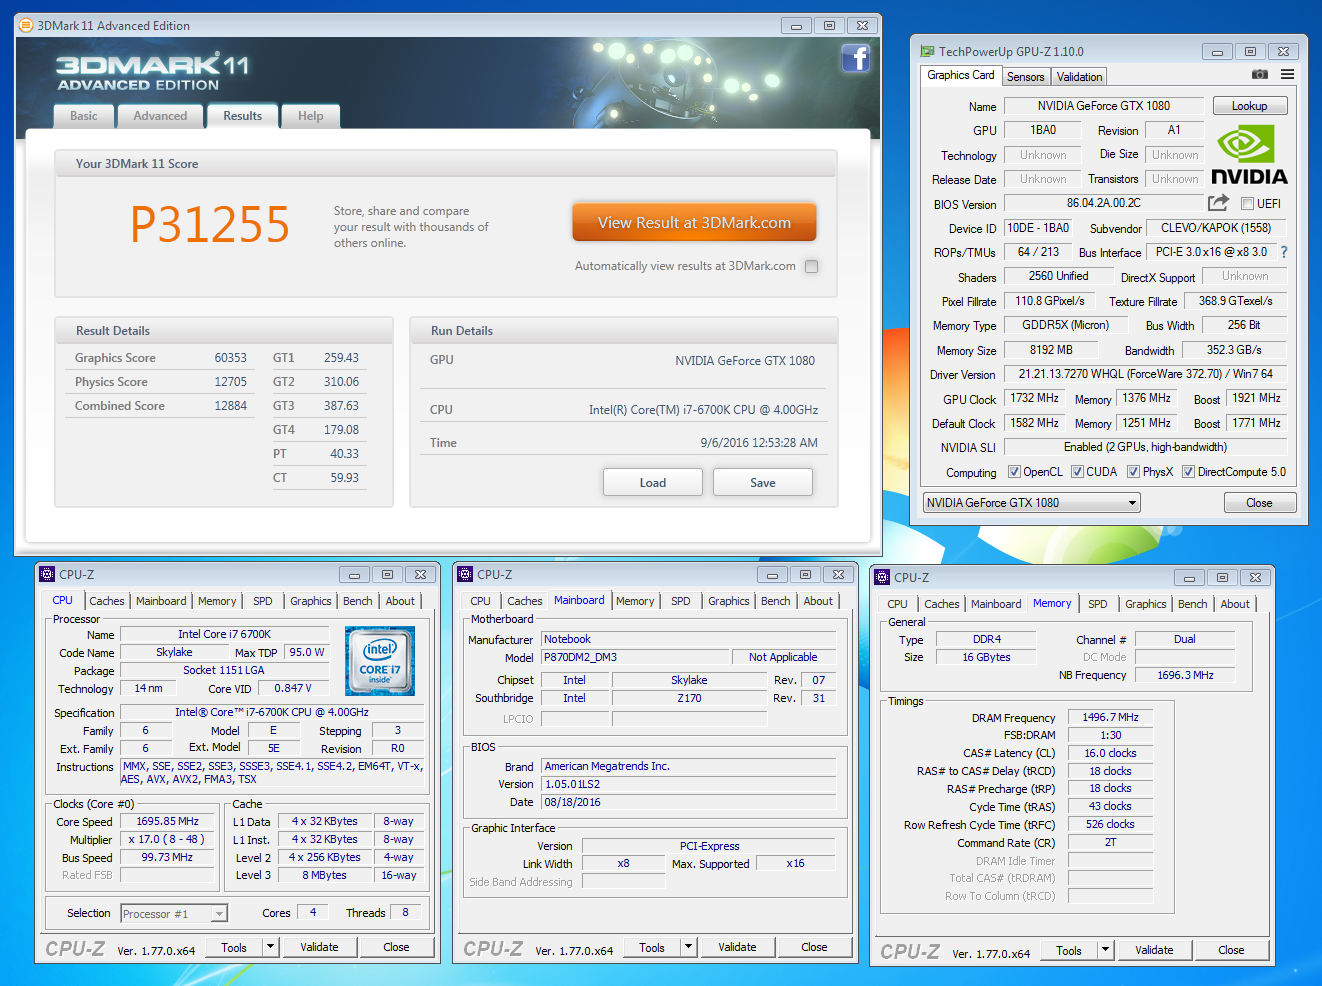Toggle the PhysX checkbox in GPU-Z
The width and height of the screenshot is (1322, 986).
click(1133, 472)
